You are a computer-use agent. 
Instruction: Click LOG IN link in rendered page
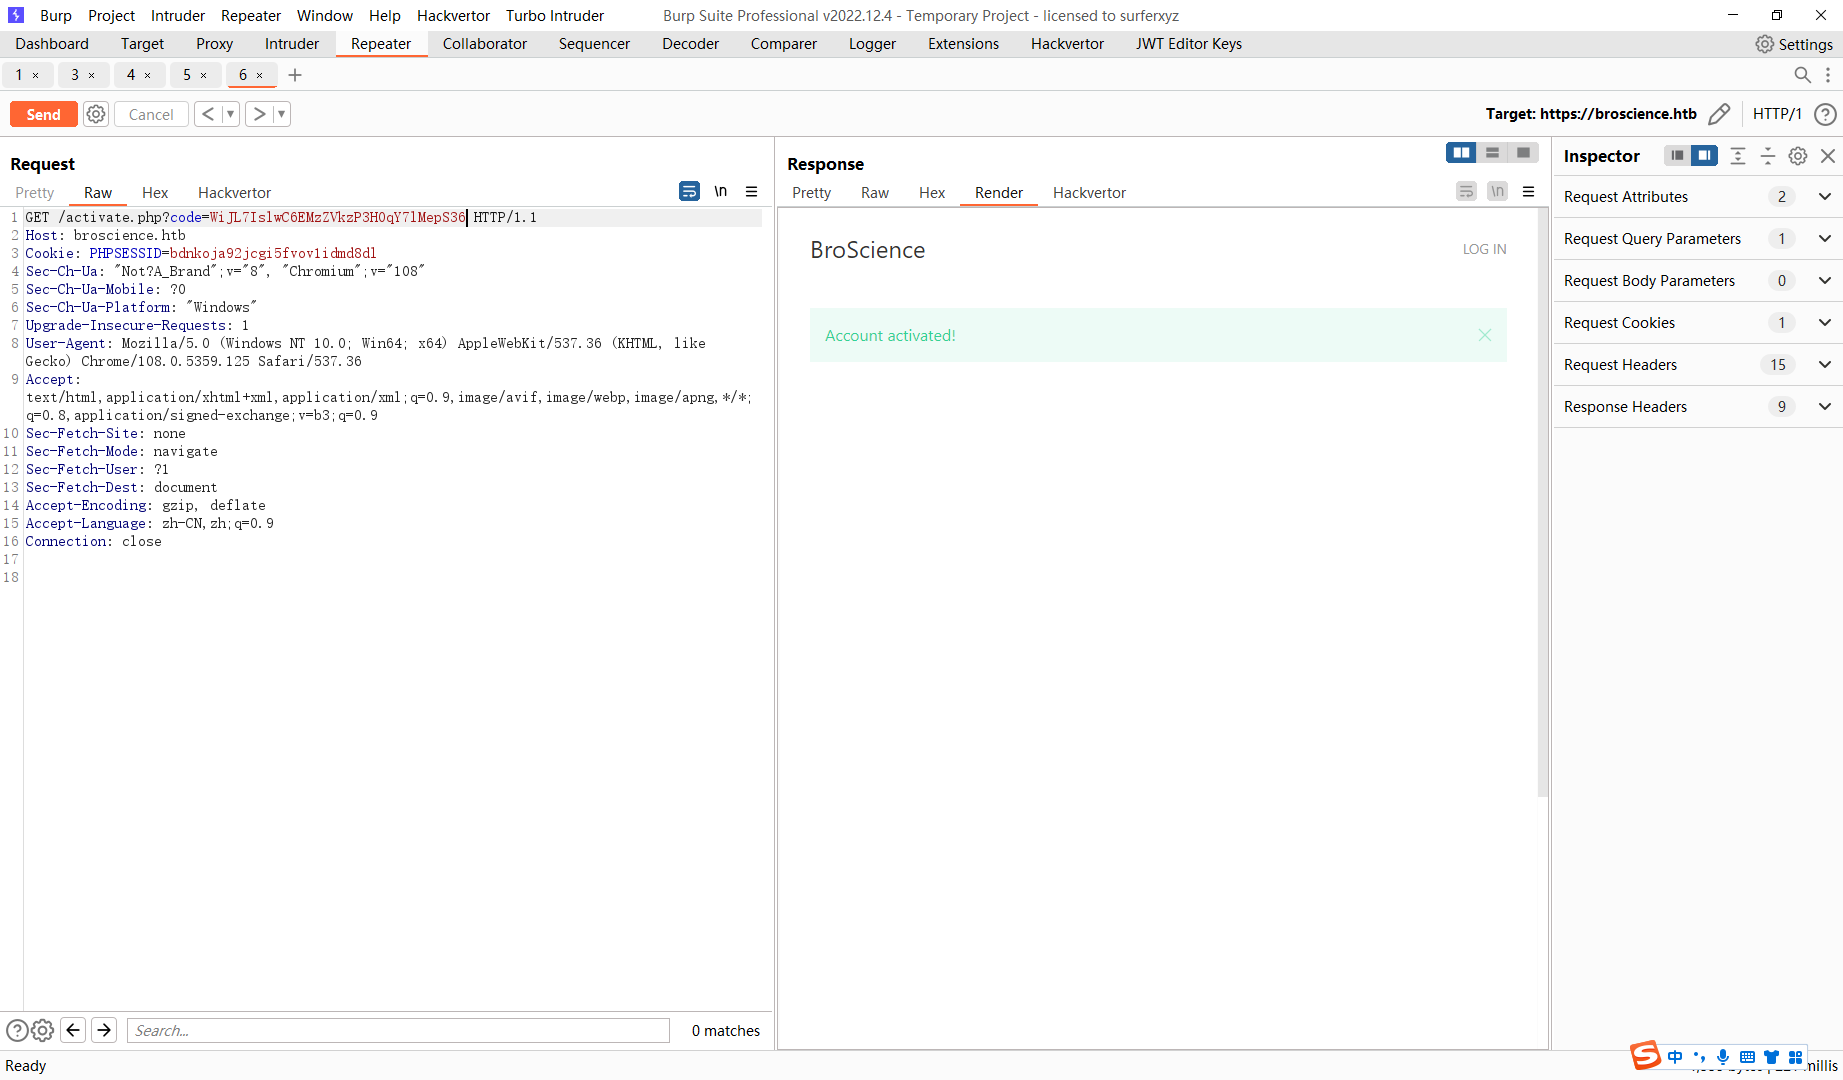(1484, 249)
